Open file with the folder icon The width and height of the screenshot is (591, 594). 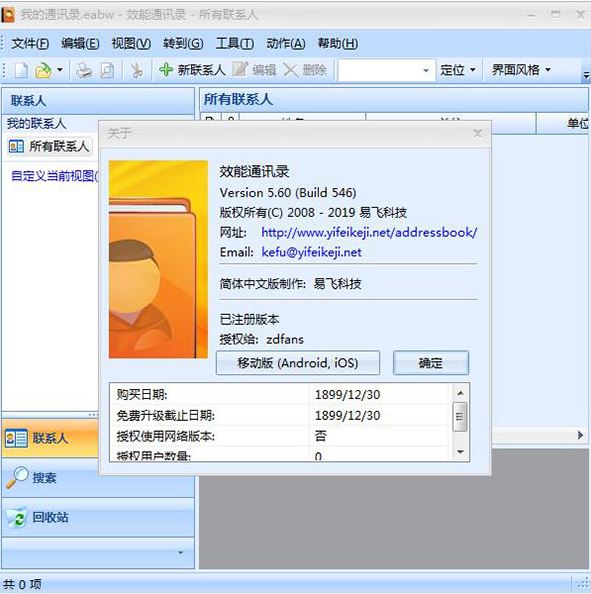click(43, 70)
